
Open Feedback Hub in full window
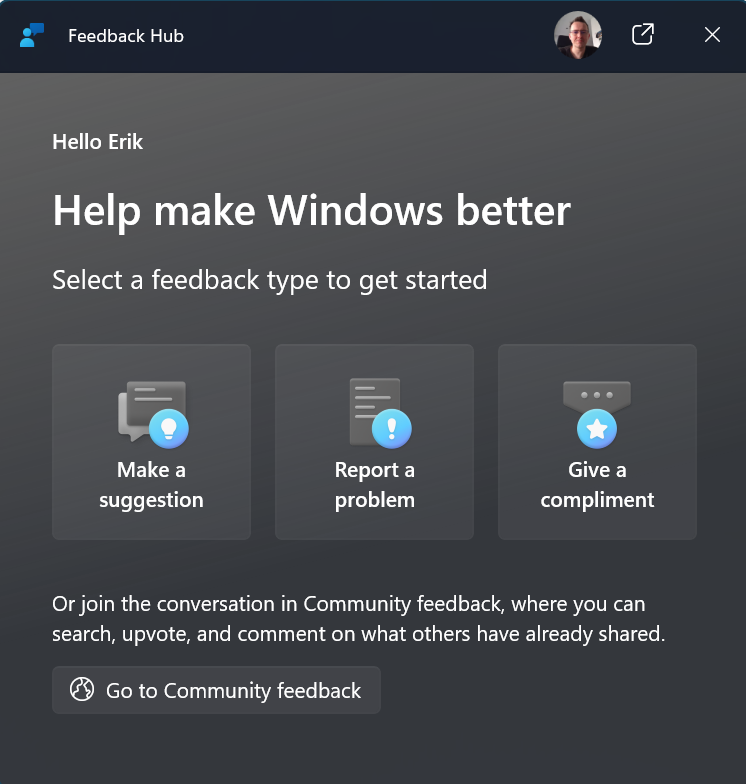pyautogui.click(x=643, y=35)
